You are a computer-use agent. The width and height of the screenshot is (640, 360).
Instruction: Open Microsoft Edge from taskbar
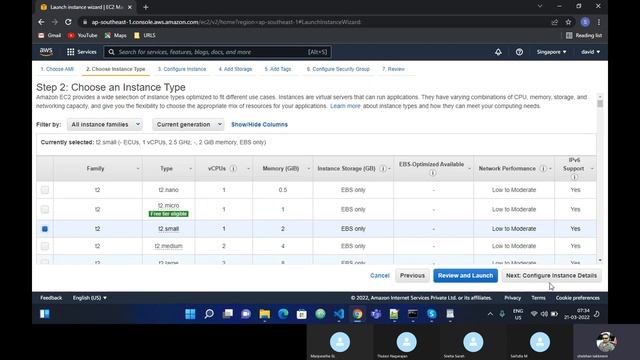[x=283, y=314]
